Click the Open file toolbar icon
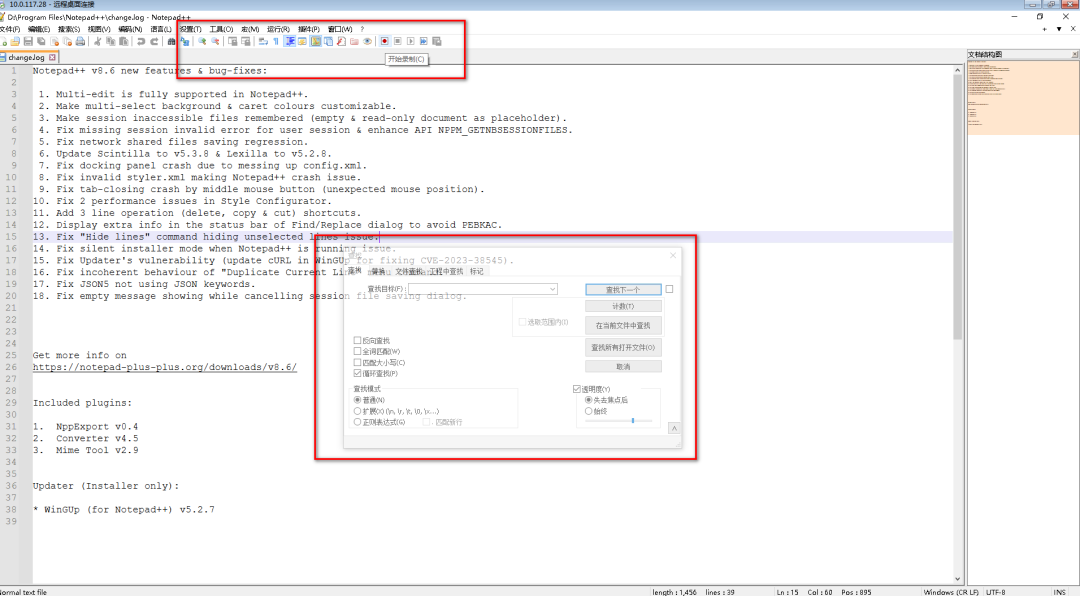Screen dimensions: 1080x596 15,41
